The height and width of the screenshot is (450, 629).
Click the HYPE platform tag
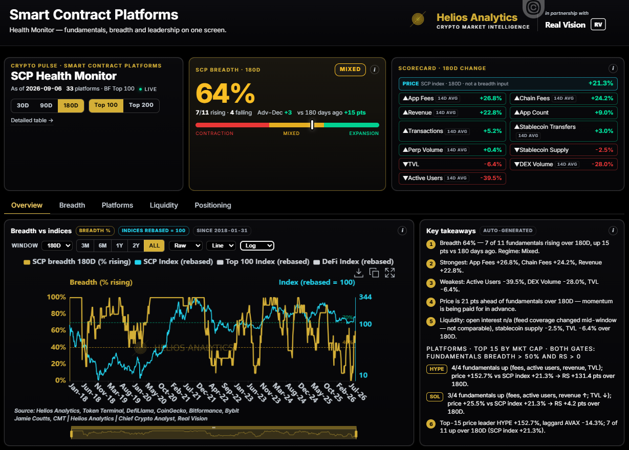tap(436, 369)
